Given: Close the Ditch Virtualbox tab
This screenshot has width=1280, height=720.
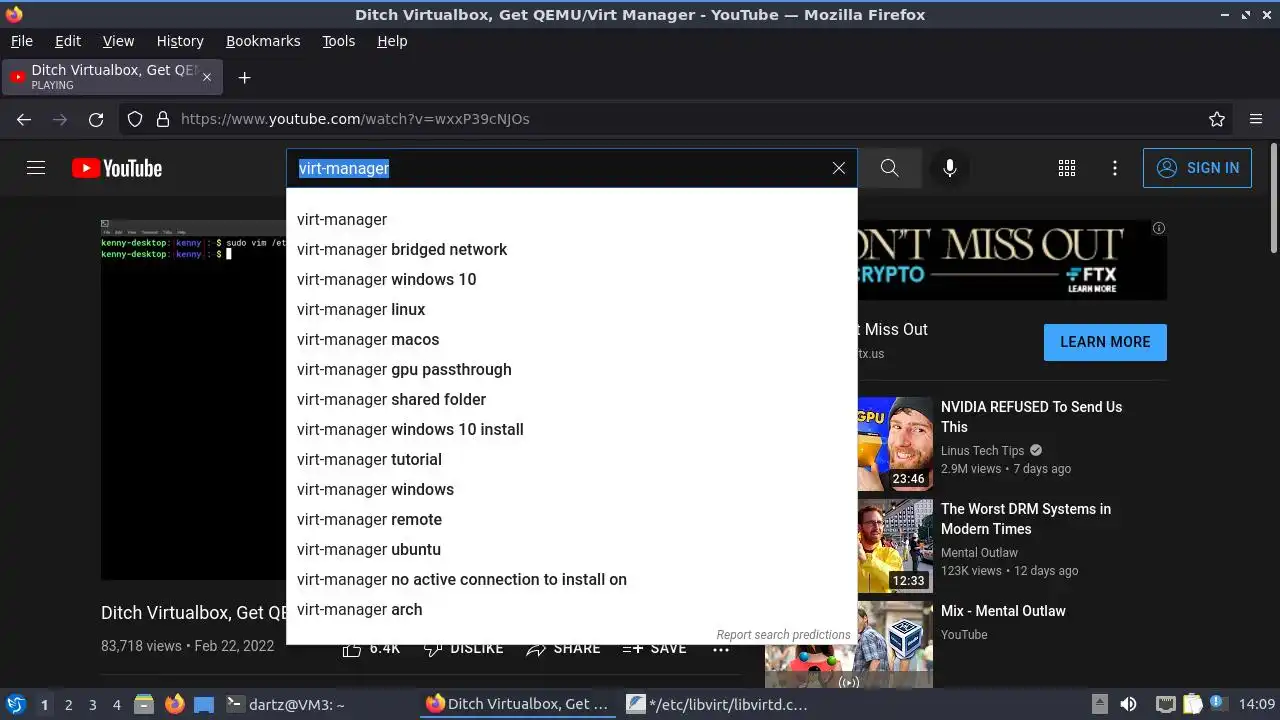Looking at the screenshot, I should coord(207,77).
